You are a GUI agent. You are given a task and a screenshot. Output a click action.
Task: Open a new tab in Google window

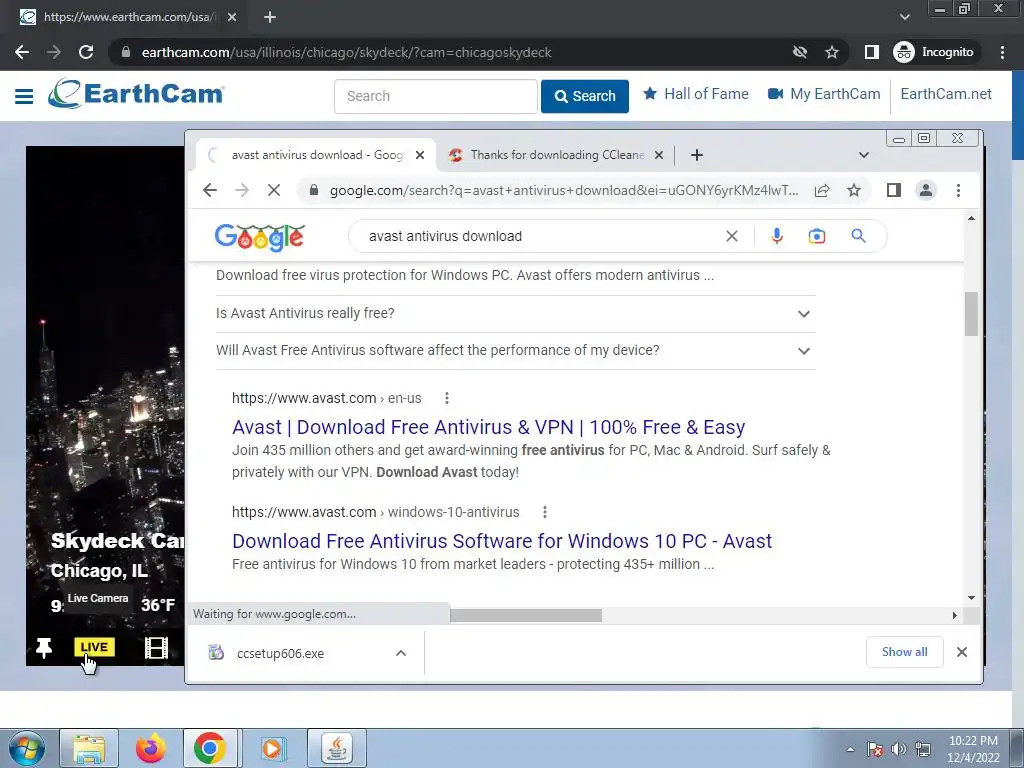(x=697, y=155)
